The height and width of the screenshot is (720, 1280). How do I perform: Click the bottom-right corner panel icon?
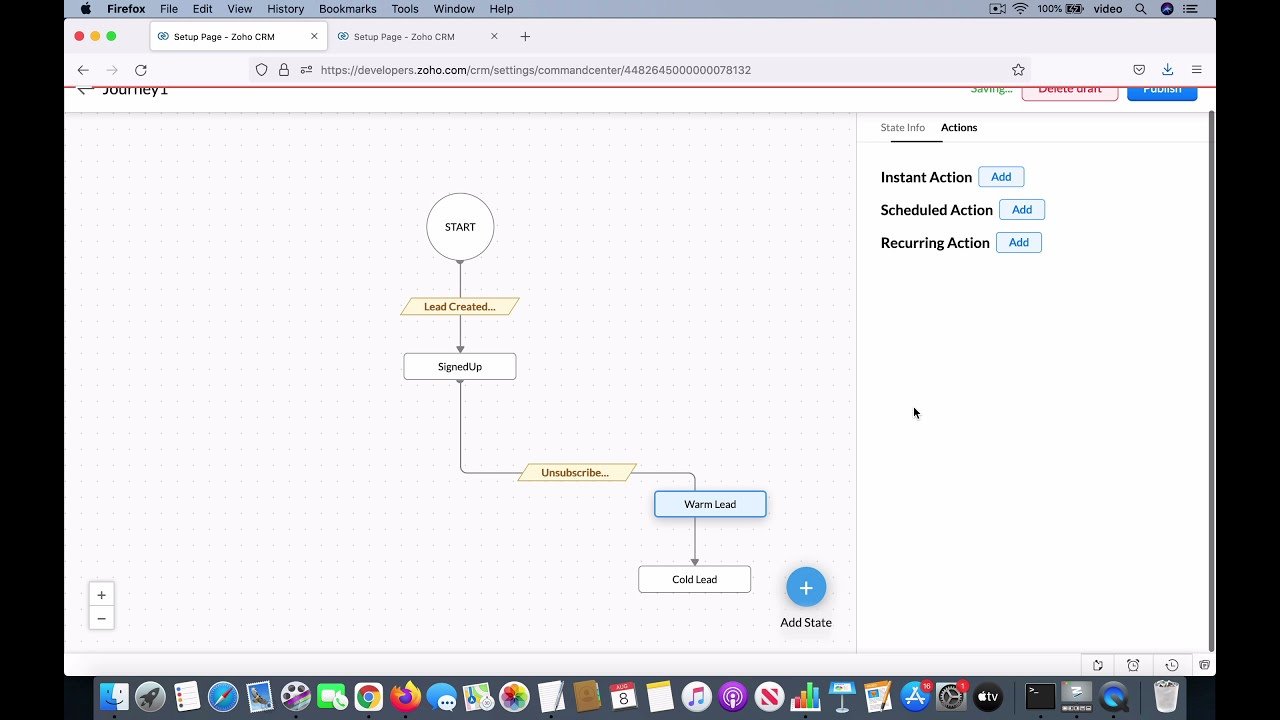click(1205, 665)
